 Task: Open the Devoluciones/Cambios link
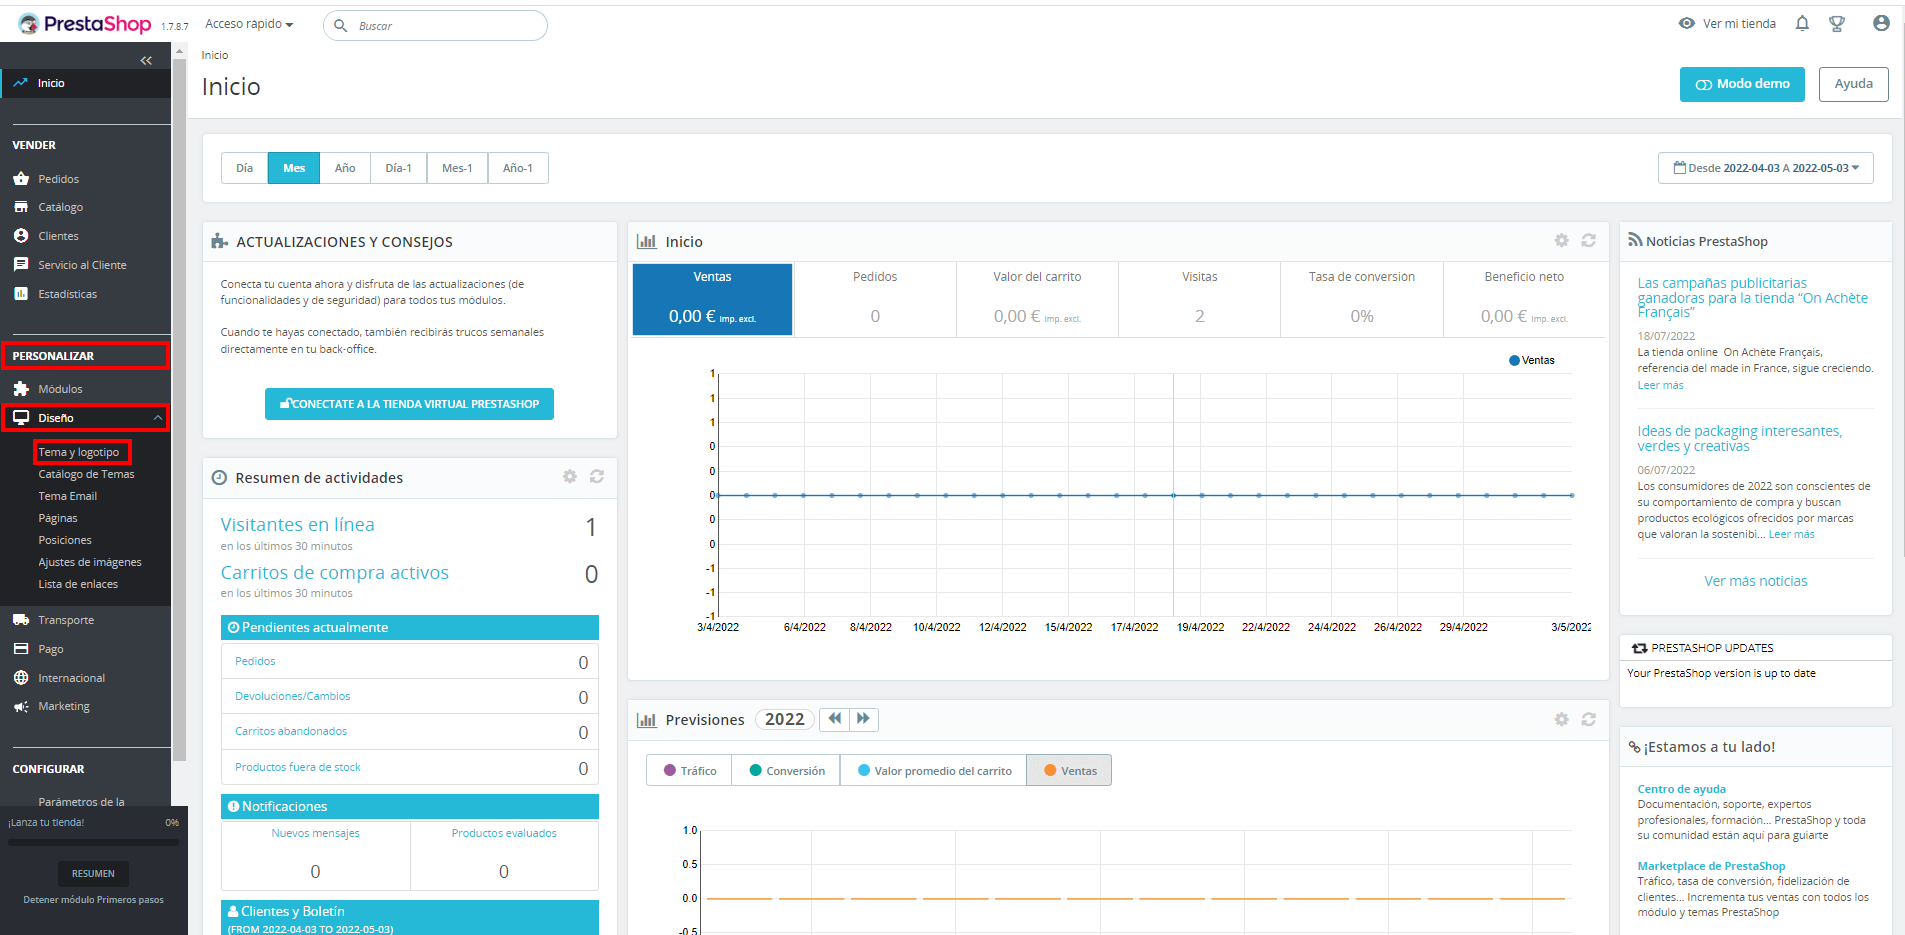292,696
